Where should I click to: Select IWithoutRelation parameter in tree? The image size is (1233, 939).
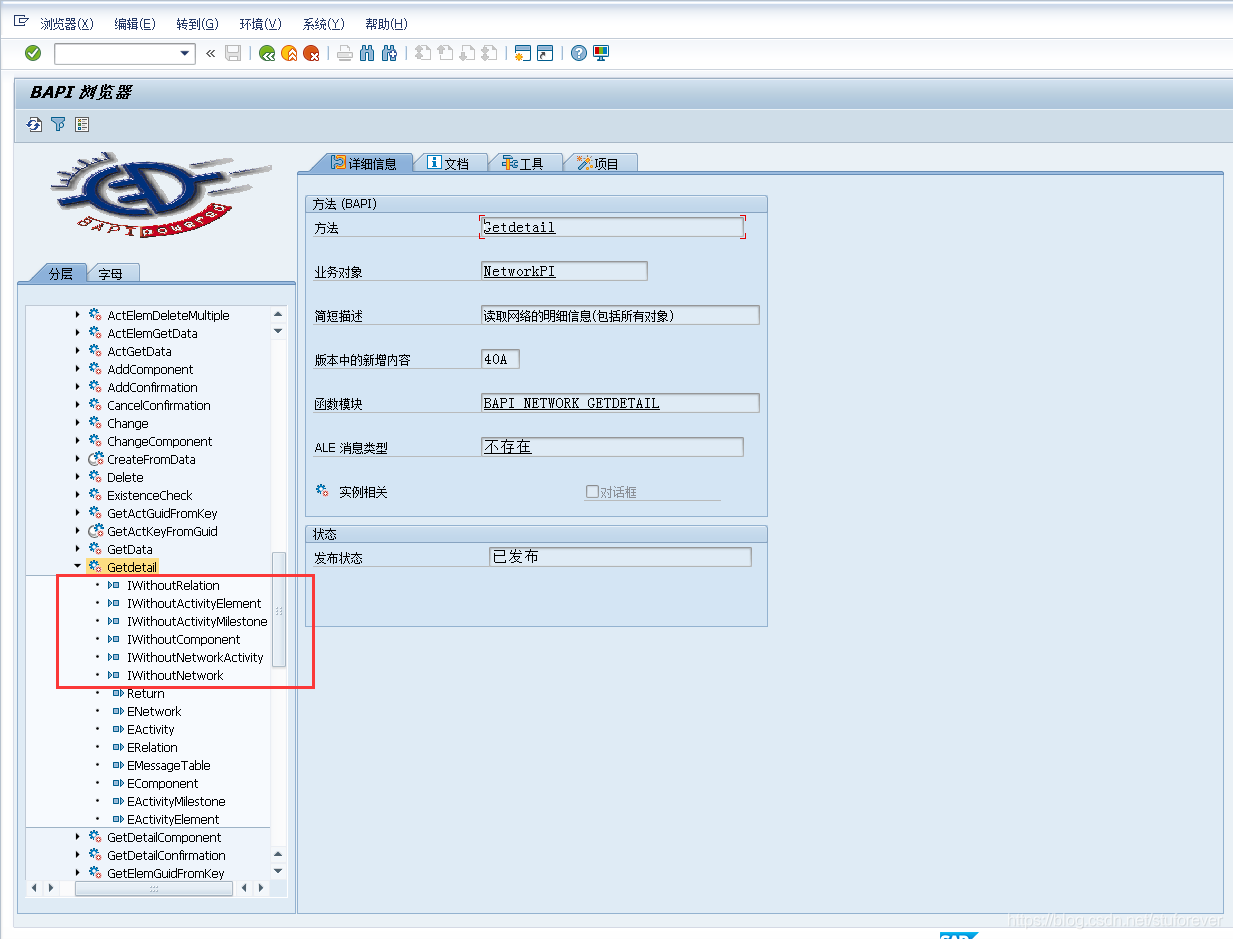tap(173, 585)
